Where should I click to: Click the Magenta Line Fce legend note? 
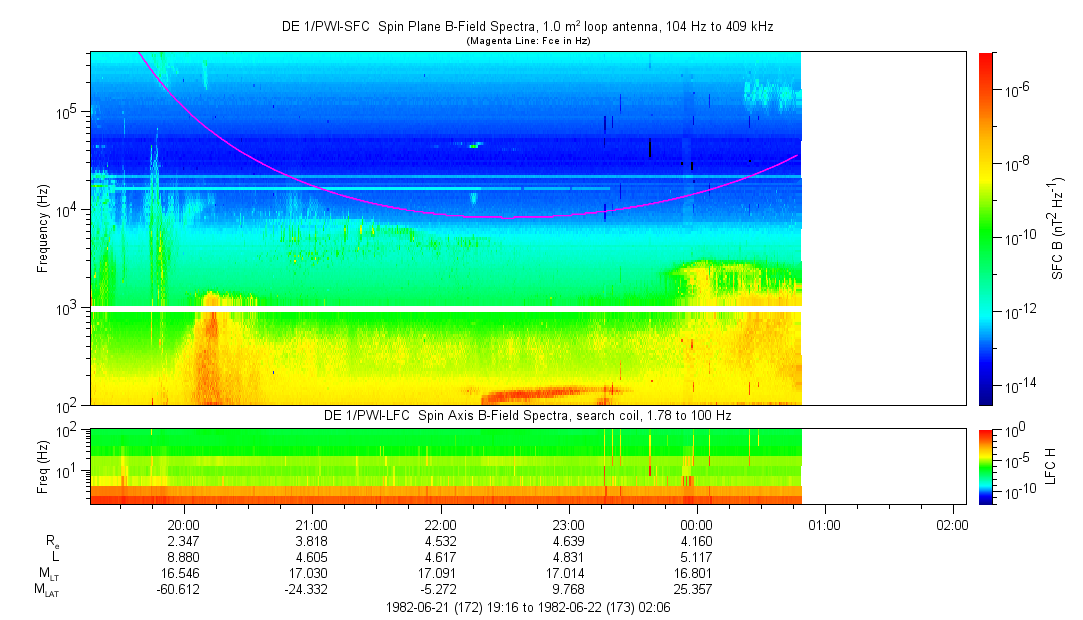(x=527, y=41)
